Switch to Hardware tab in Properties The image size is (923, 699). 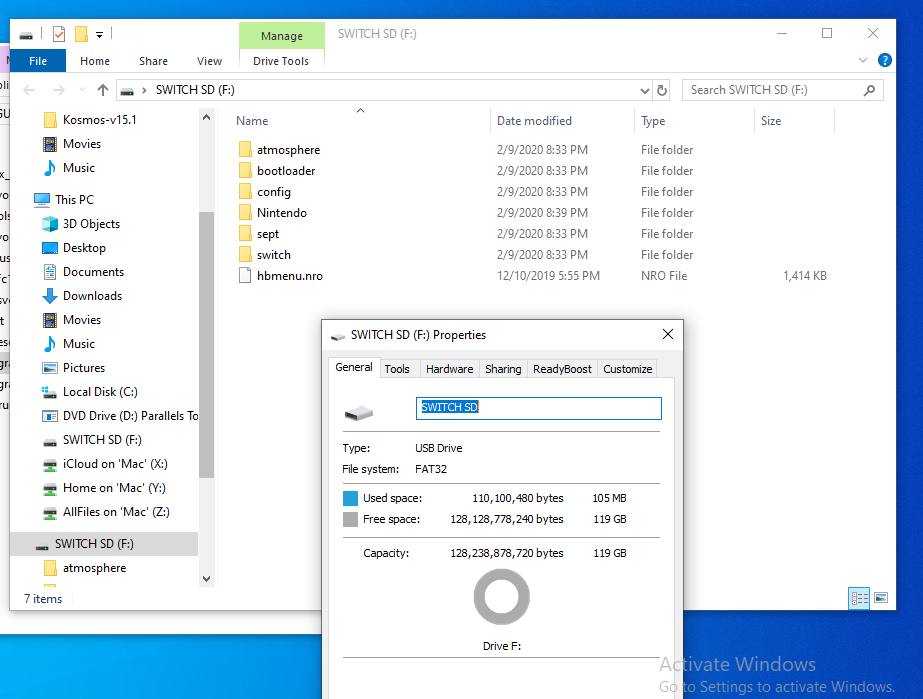coord(449,369)
